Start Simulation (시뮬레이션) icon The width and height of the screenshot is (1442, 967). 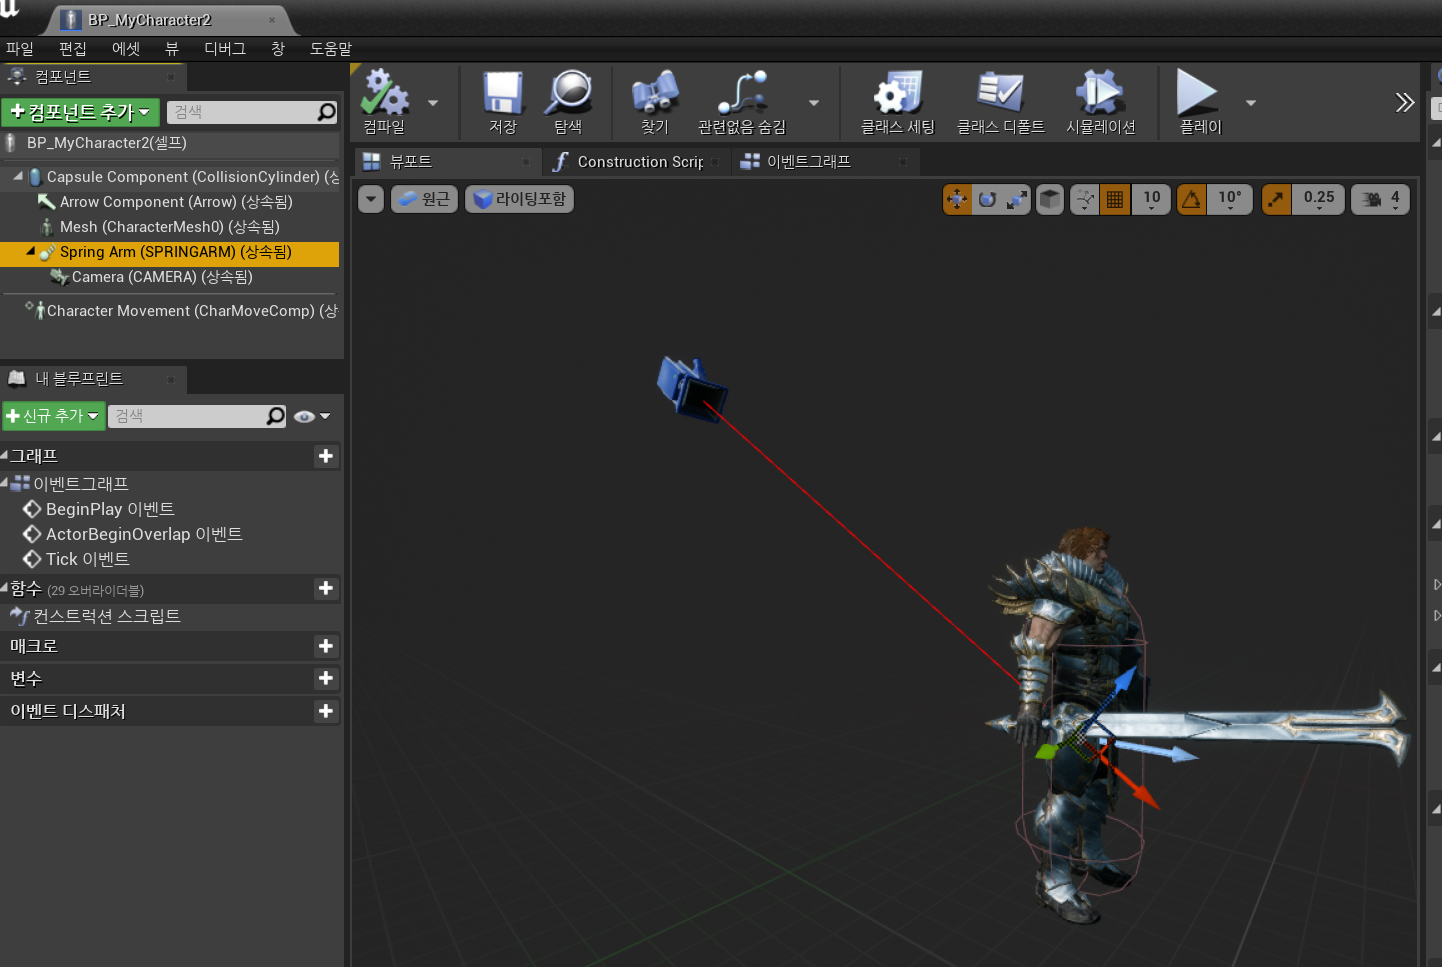[1100, 93]
